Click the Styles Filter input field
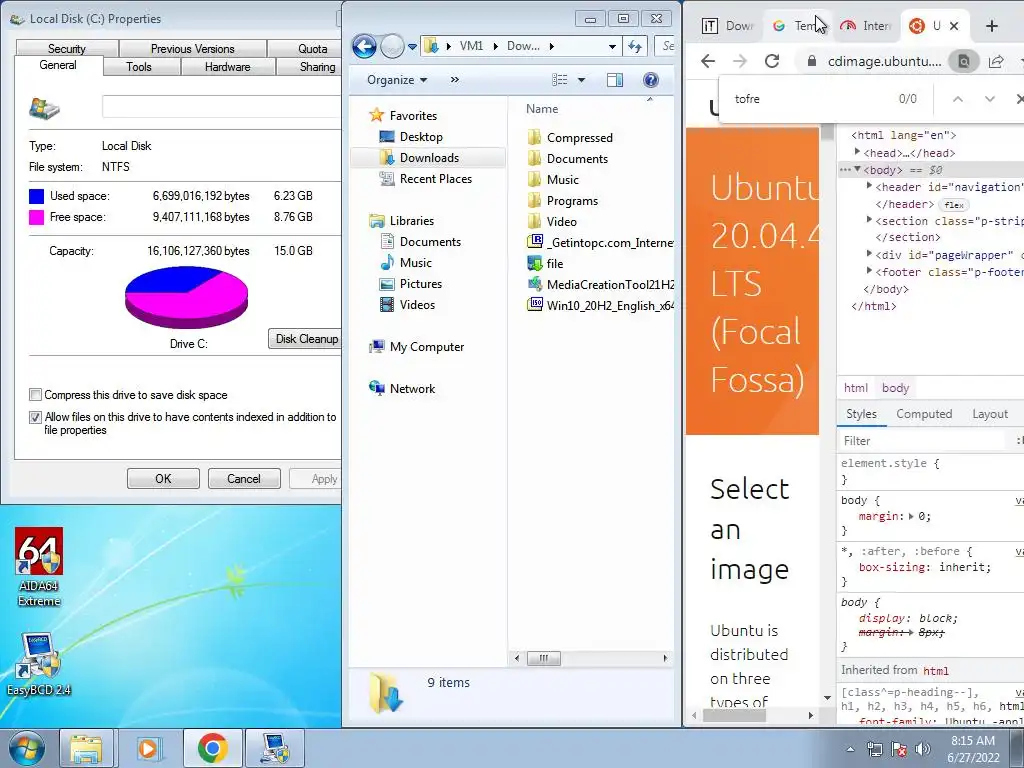1024x768 pixels. click(x=922, y=441)
